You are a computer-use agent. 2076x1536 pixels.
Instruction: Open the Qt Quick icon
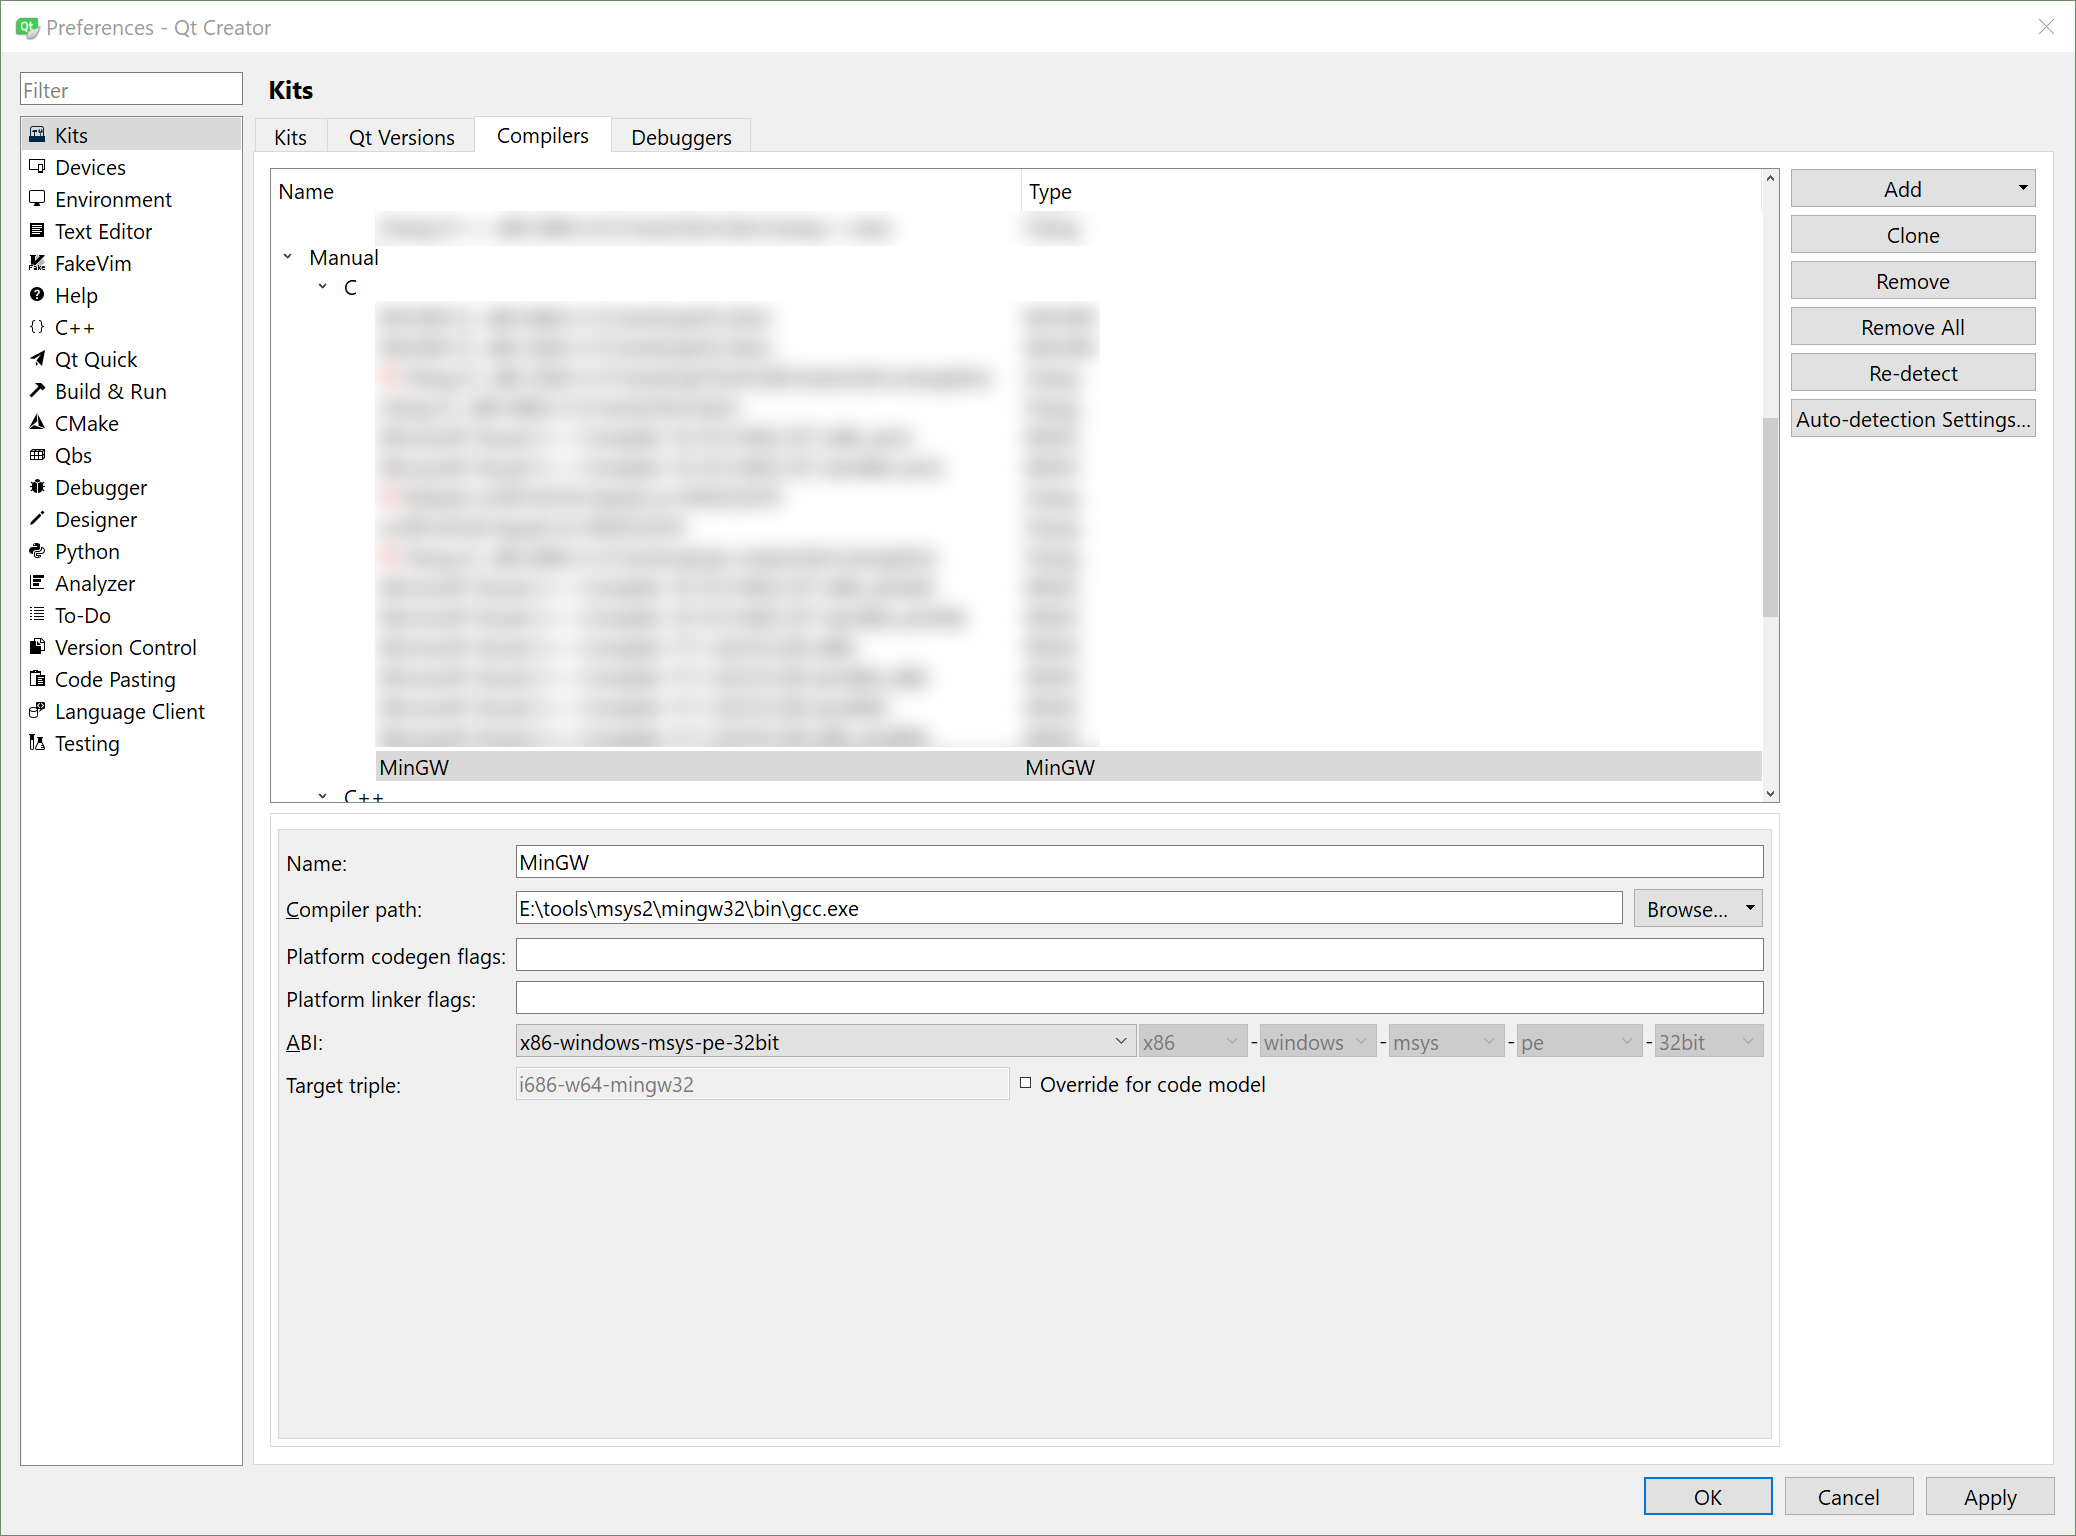pyautogui.click(x=37, y=358)
